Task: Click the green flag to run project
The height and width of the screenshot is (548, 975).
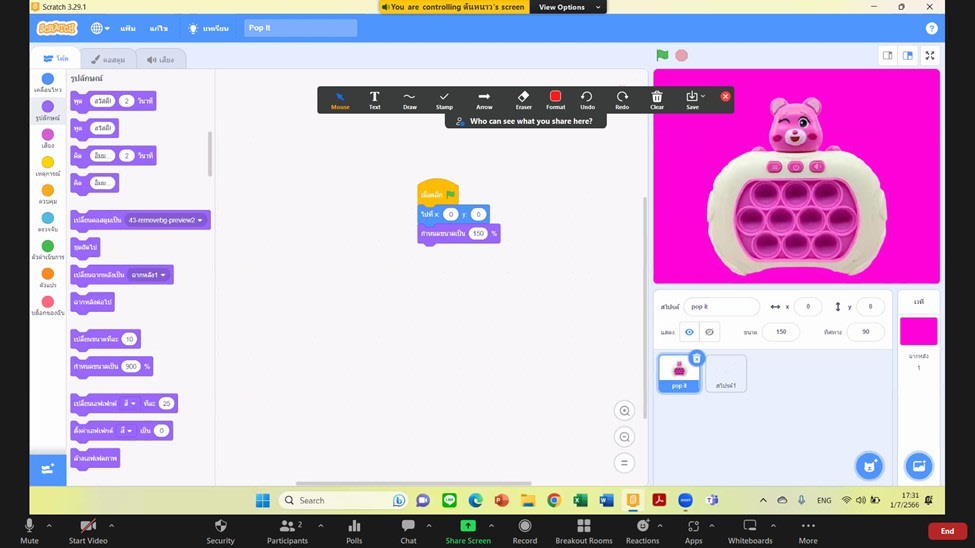Action: click(x=662, y=55)
